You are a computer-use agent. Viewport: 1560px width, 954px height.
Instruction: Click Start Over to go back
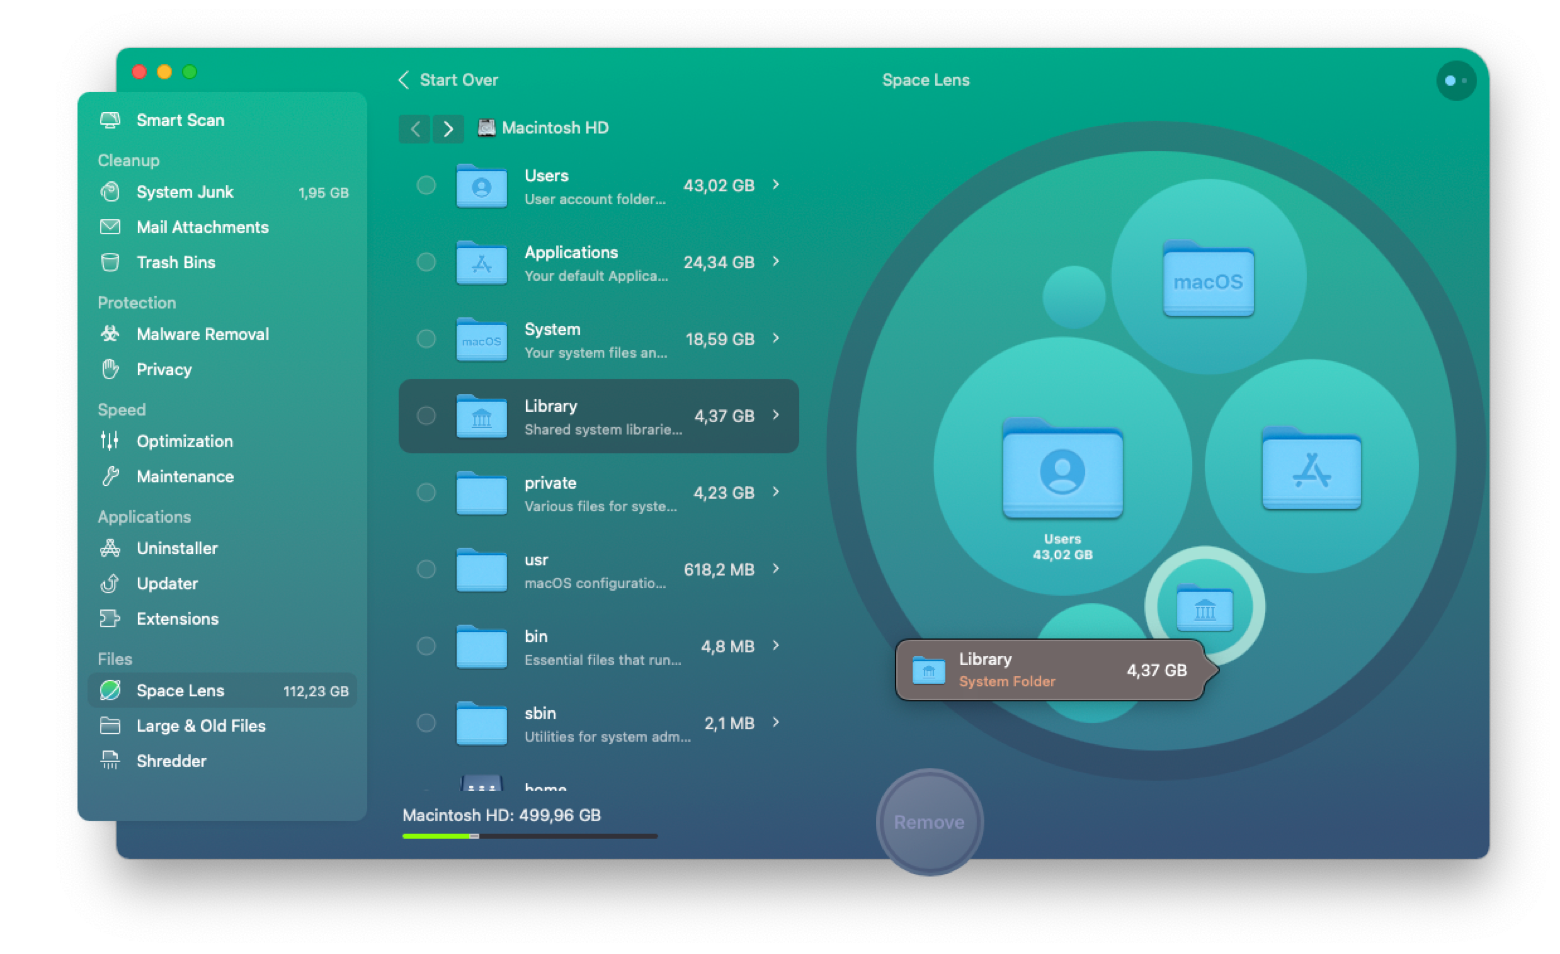coord(448,80)
